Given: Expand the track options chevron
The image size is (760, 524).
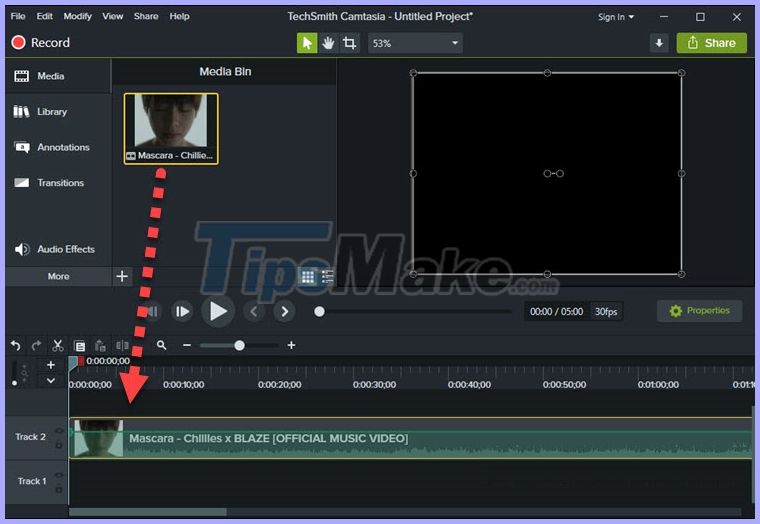Looking at the screenshot, I should (x=51, y=381).
